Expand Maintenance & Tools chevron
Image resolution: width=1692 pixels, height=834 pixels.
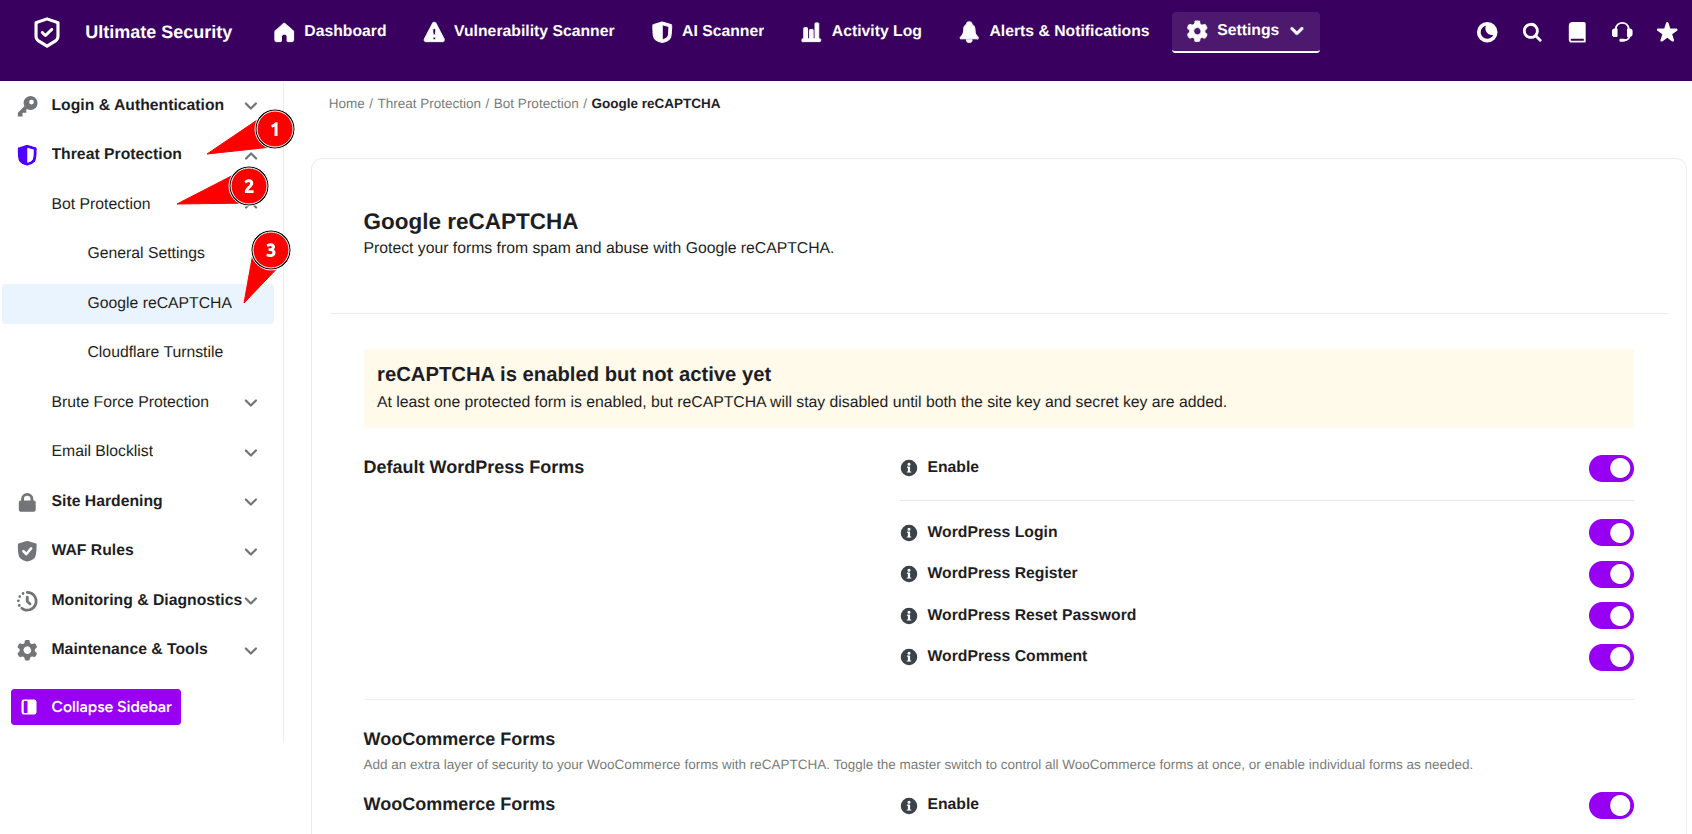251,650
